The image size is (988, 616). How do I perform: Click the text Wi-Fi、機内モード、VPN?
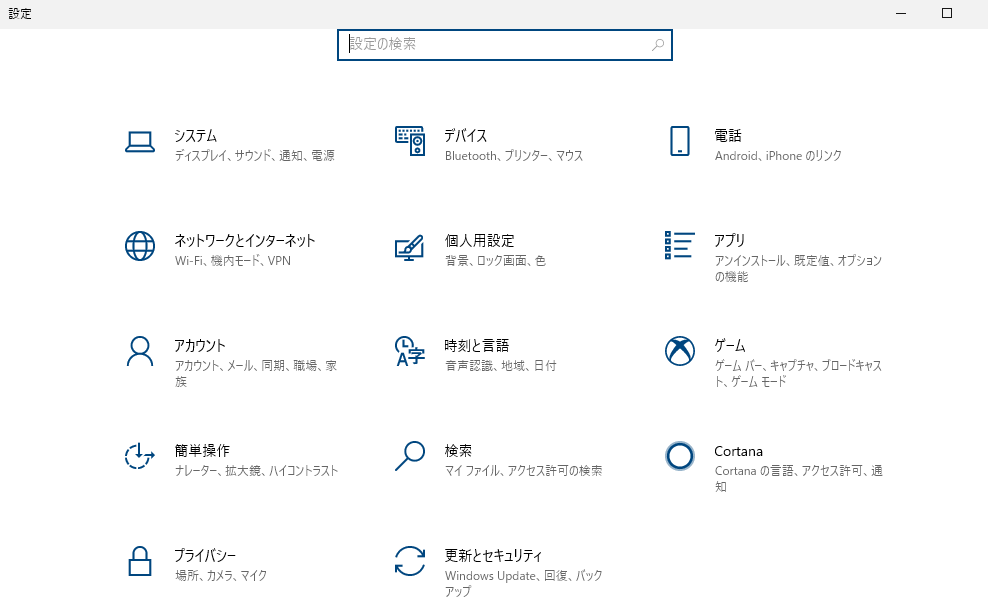click(x=233, y=260)
